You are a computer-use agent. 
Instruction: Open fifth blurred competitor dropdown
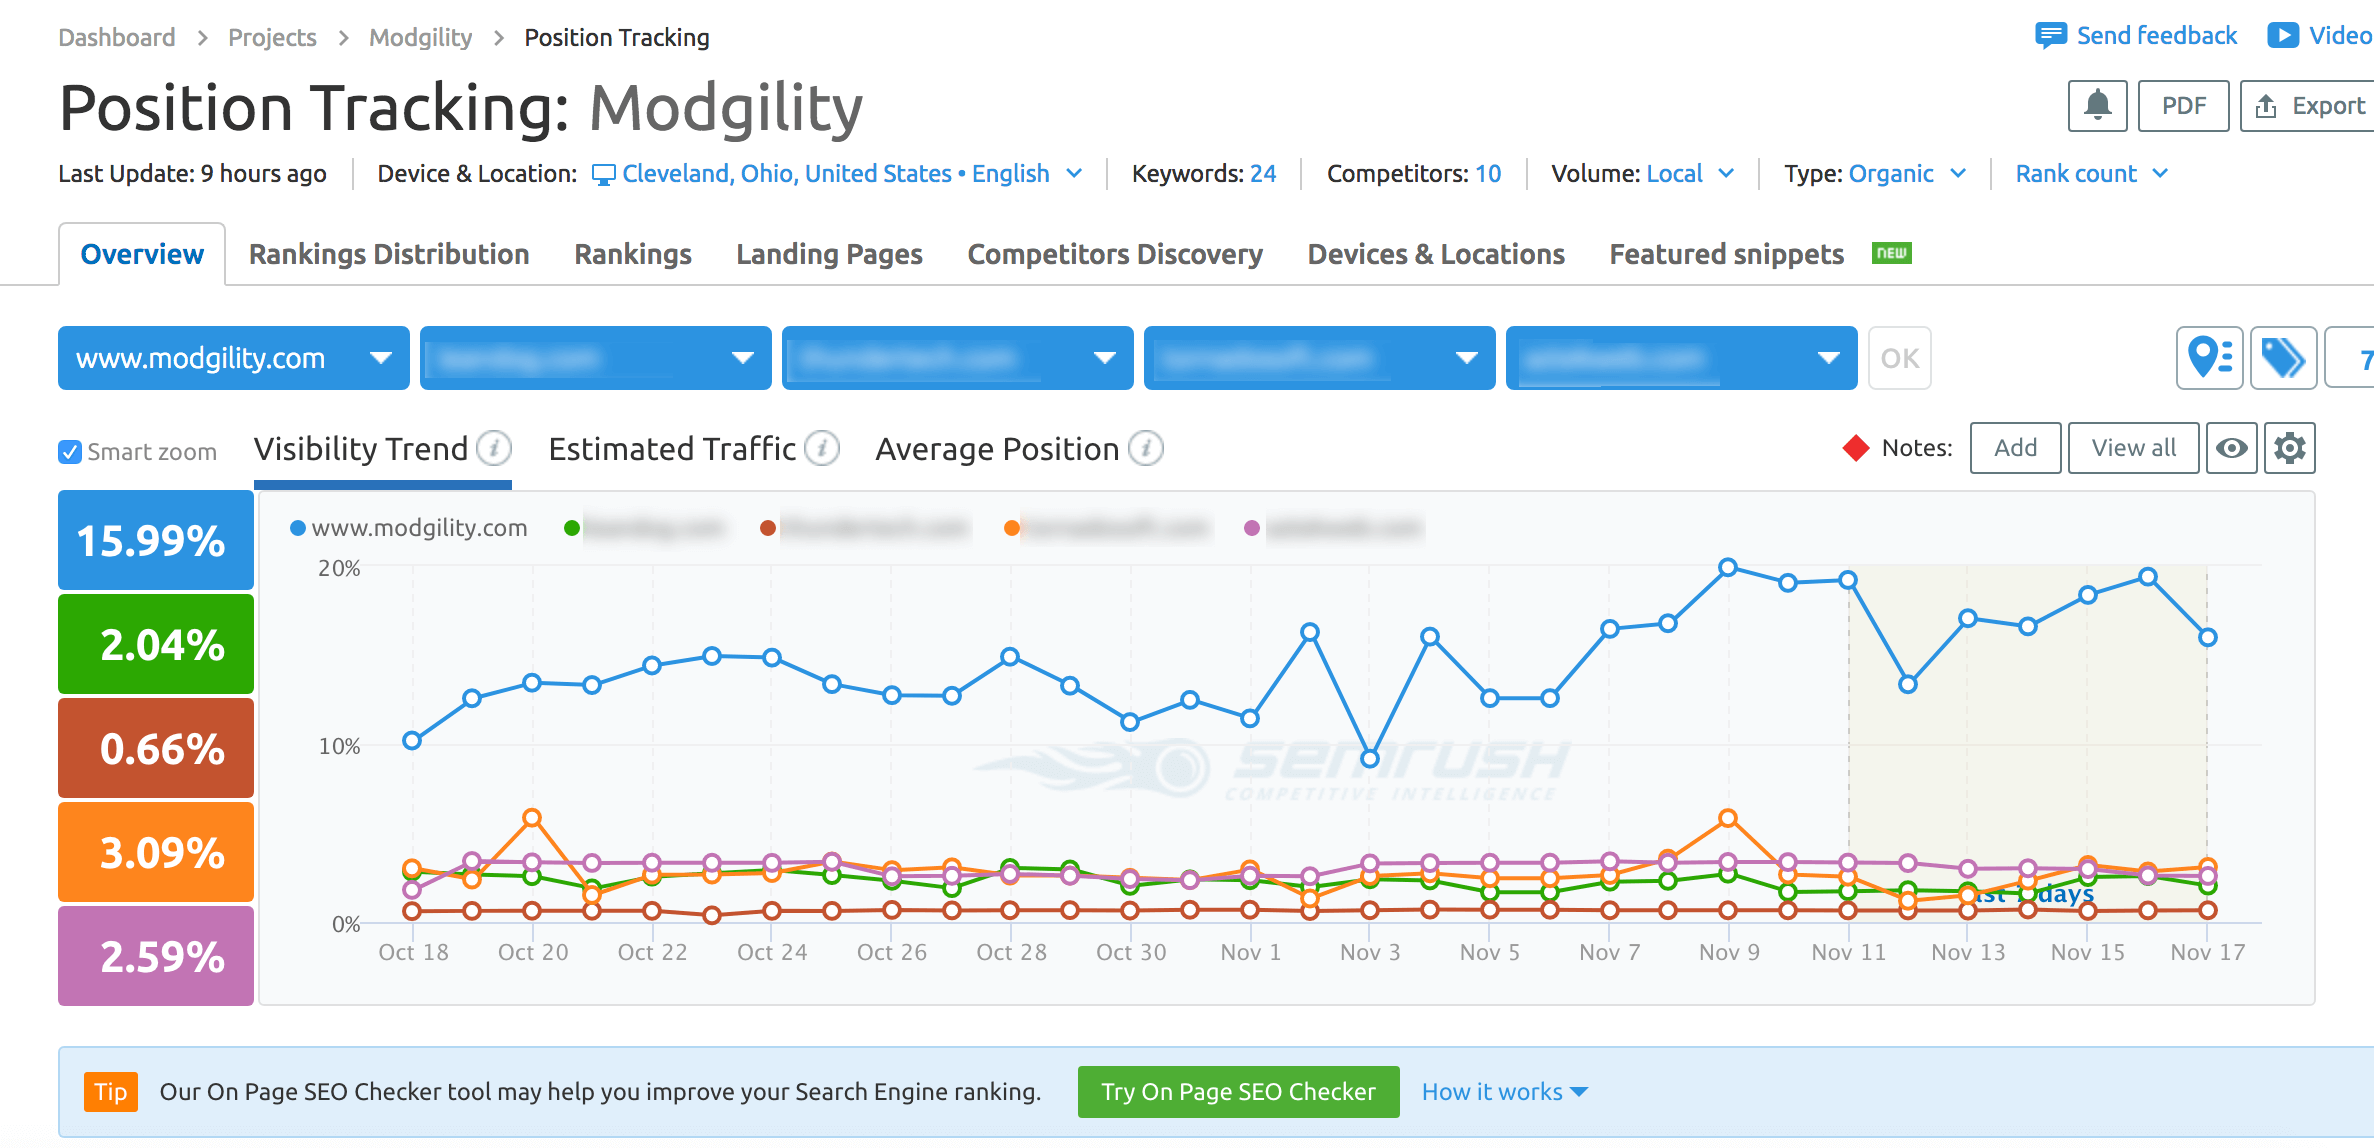point(1682,358)
